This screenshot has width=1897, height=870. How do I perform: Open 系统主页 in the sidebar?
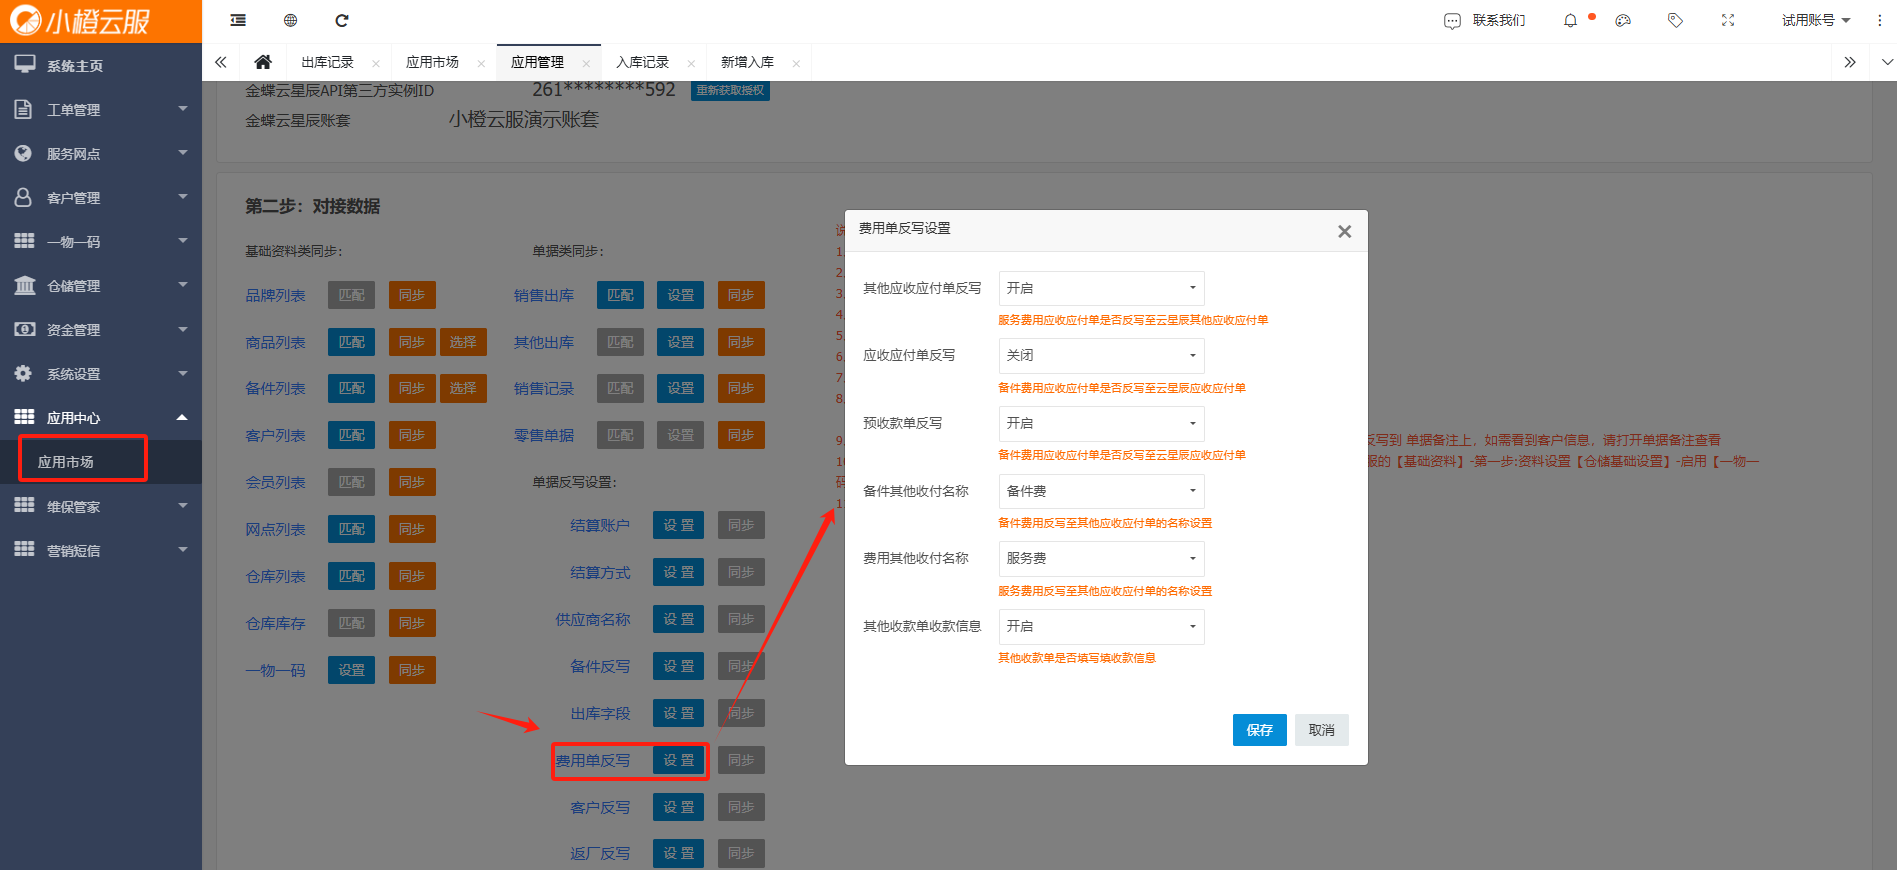[101, 65]
